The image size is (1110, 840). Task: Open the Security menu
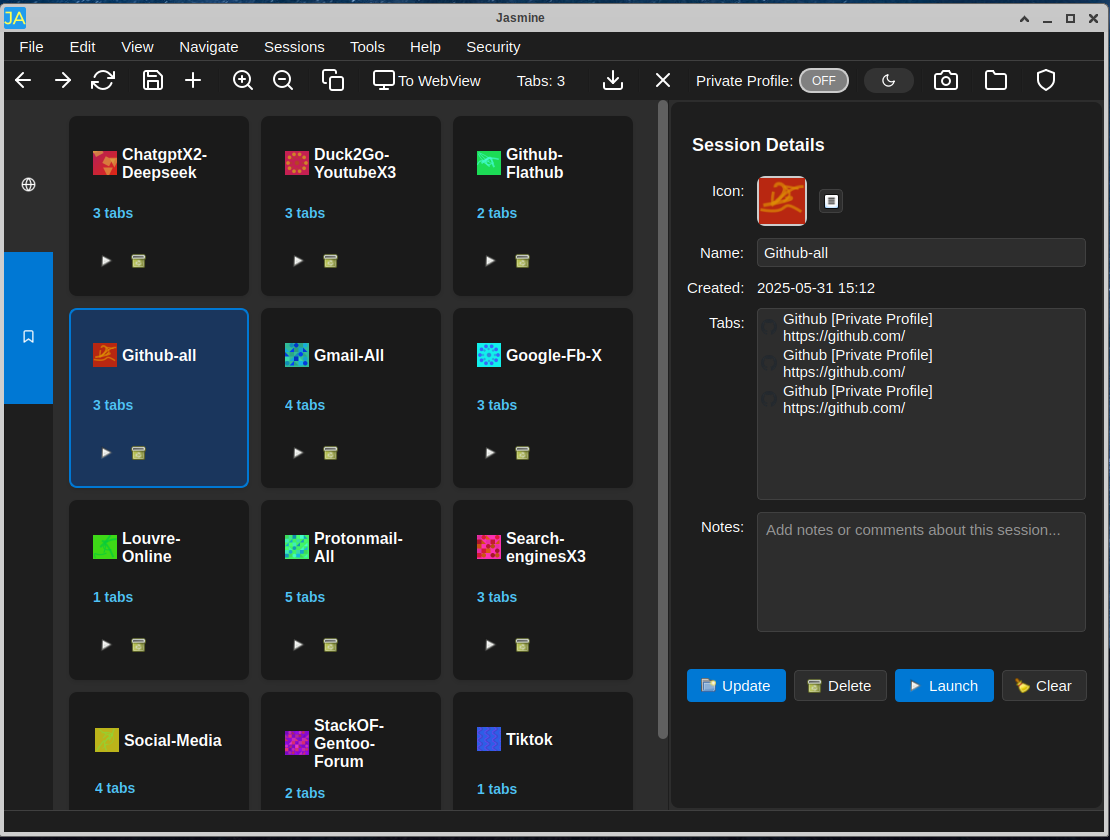click(493, 46)
